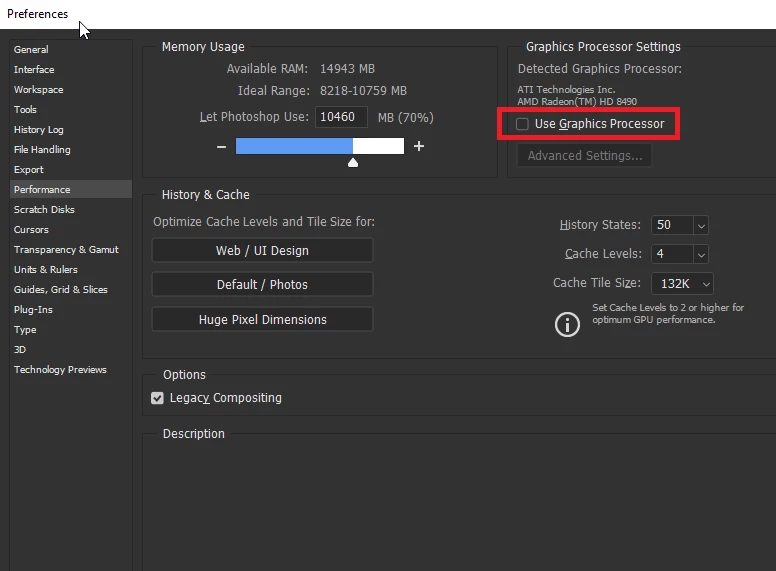This screenshot has width=776, height=571.
Task: Uncheck the Legacy Compositing checkbox
Action: click(x=157, y=398)
